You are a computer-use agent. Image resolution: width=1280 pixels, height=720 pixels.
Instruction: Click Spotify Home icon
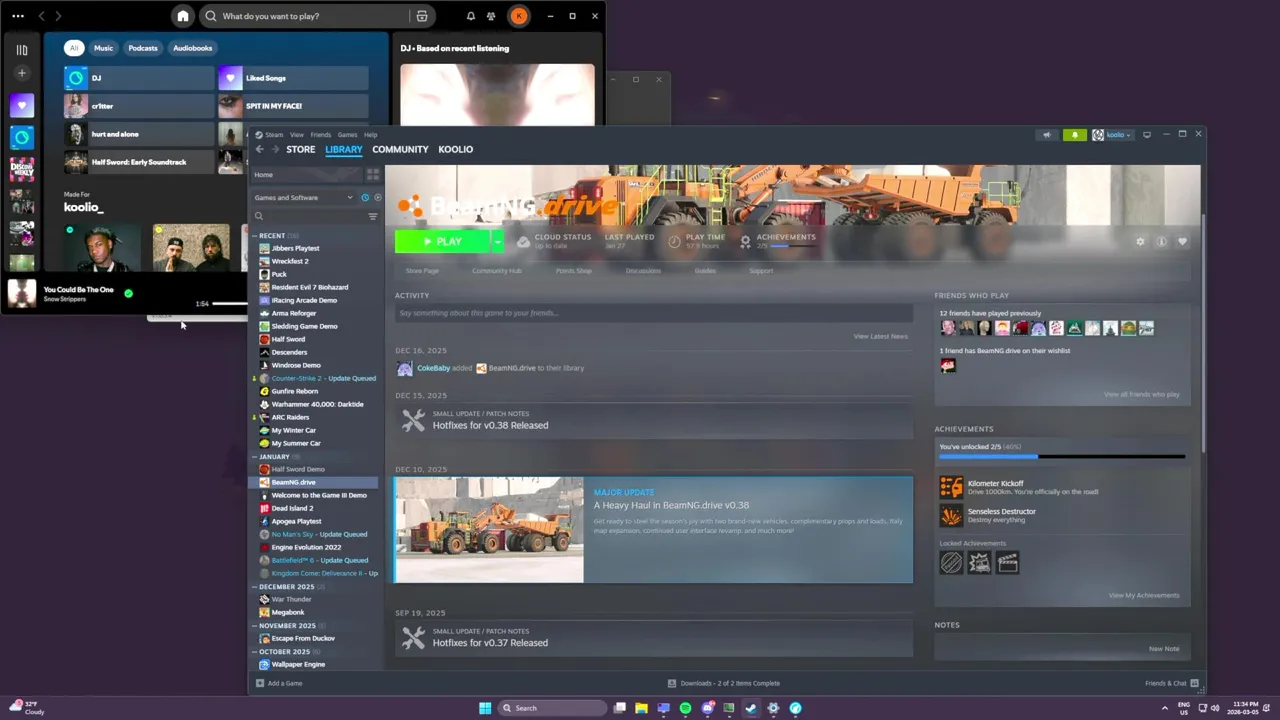click(182, 16)
